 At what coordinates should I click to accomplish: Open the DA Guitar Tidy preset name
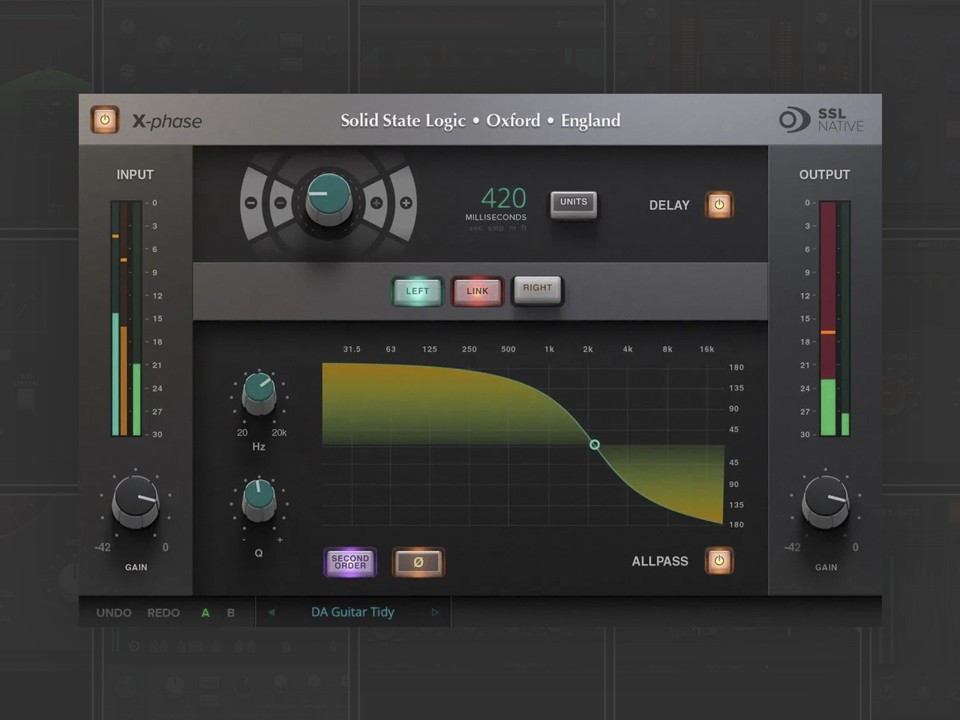[x=353, y=612]
